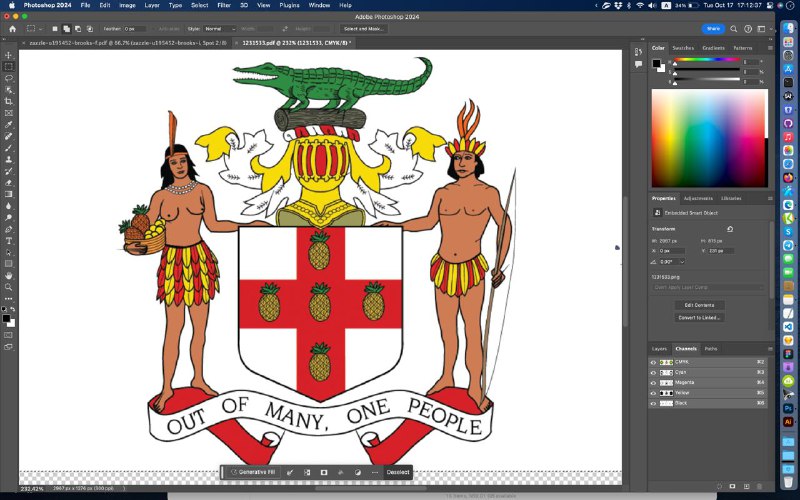Switch to the Layers tab

[x=659, y=349]
